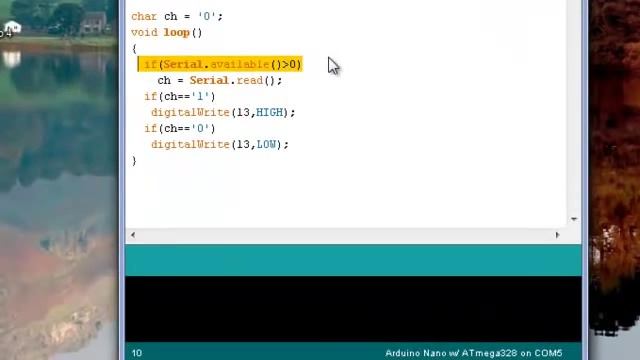
Task: Click the highlighted 'if(Serial.available()>0)' line
Action: [220, 64]
